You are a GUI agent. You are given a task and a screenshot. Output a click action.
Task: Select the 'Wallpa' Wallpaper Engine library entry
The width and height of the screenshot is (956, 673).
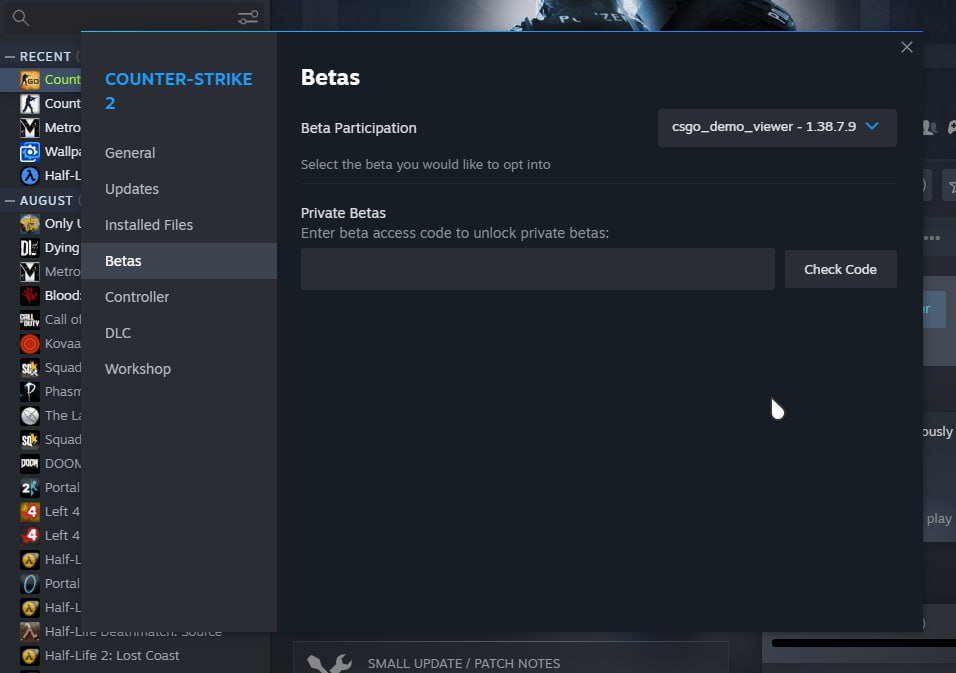[63, 152]
